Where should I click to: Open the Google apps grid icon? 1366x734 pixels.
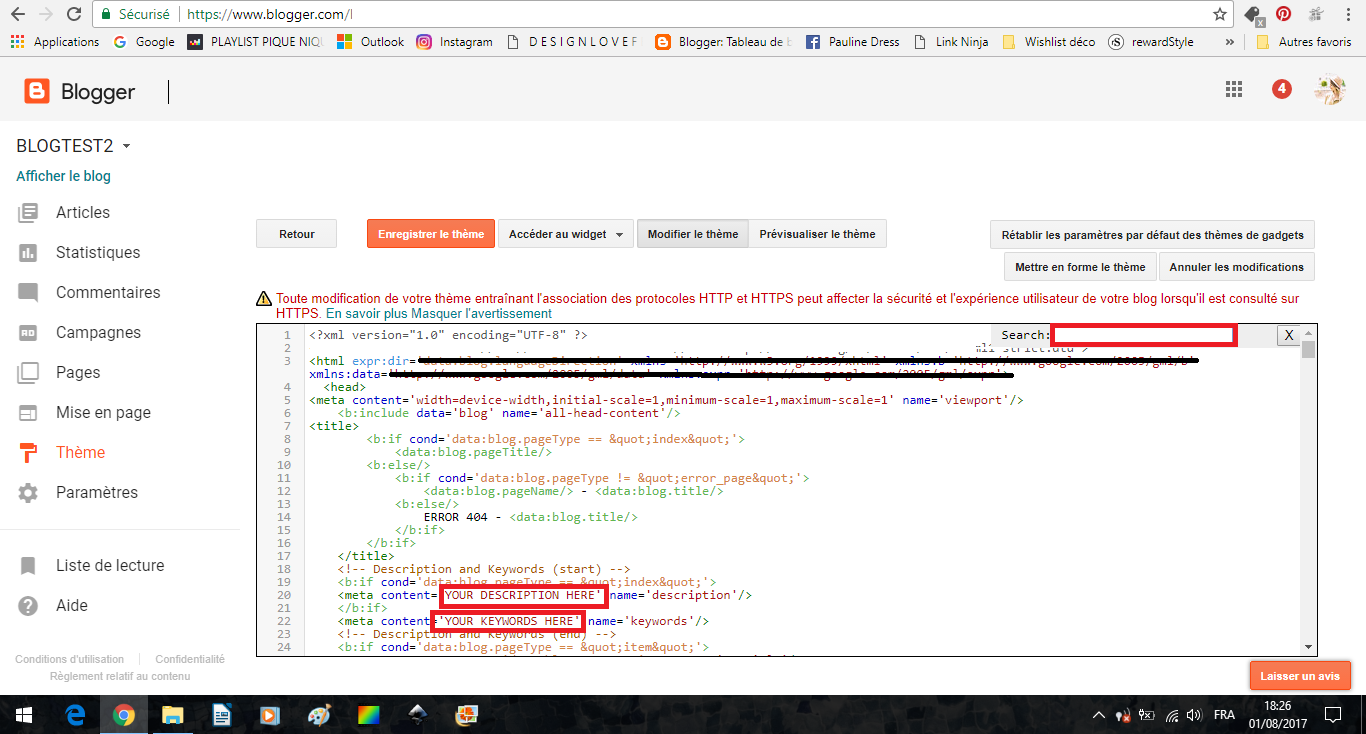pyautogui.click(x=1233, y=89)
